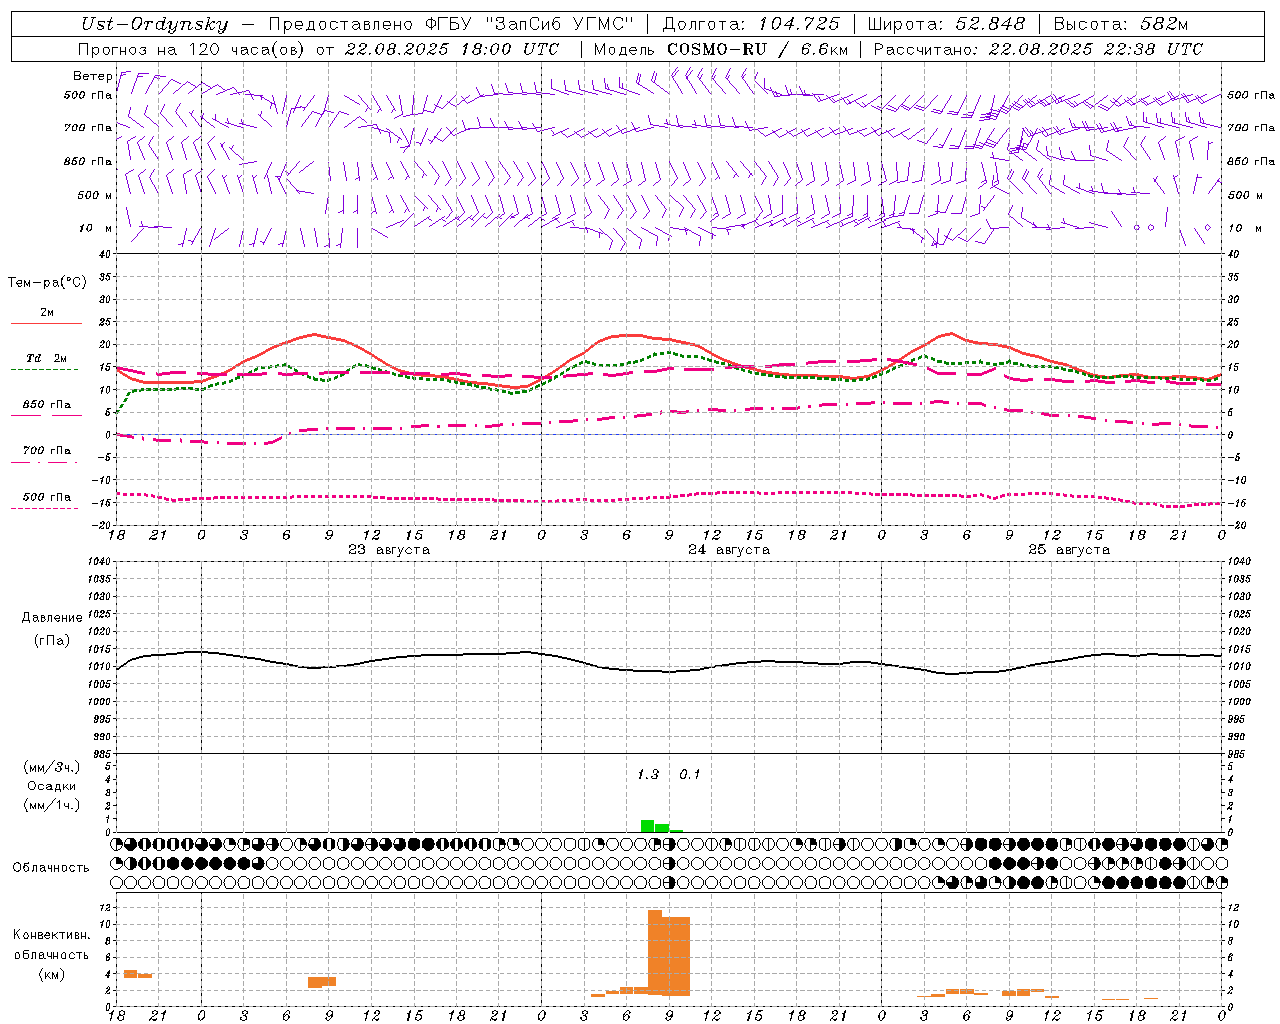Click the (мм/1ч.) precipitation unit label

(x=52, y=805)
